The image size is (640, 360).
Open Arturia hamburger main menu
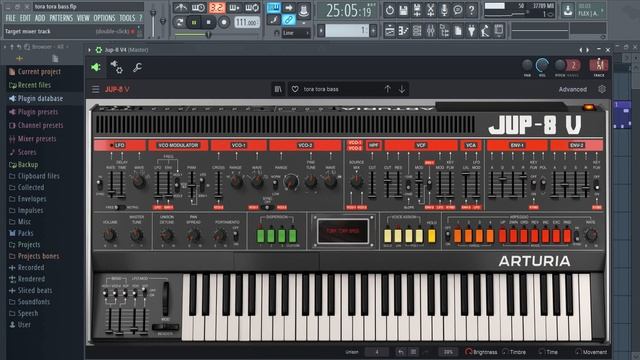pos(96,89)
